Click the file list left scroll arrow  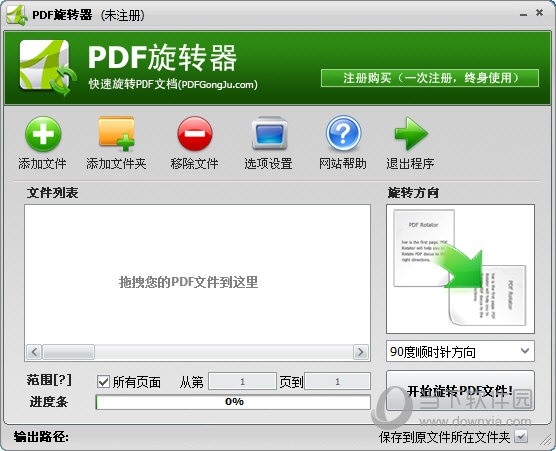coord(34,352)
